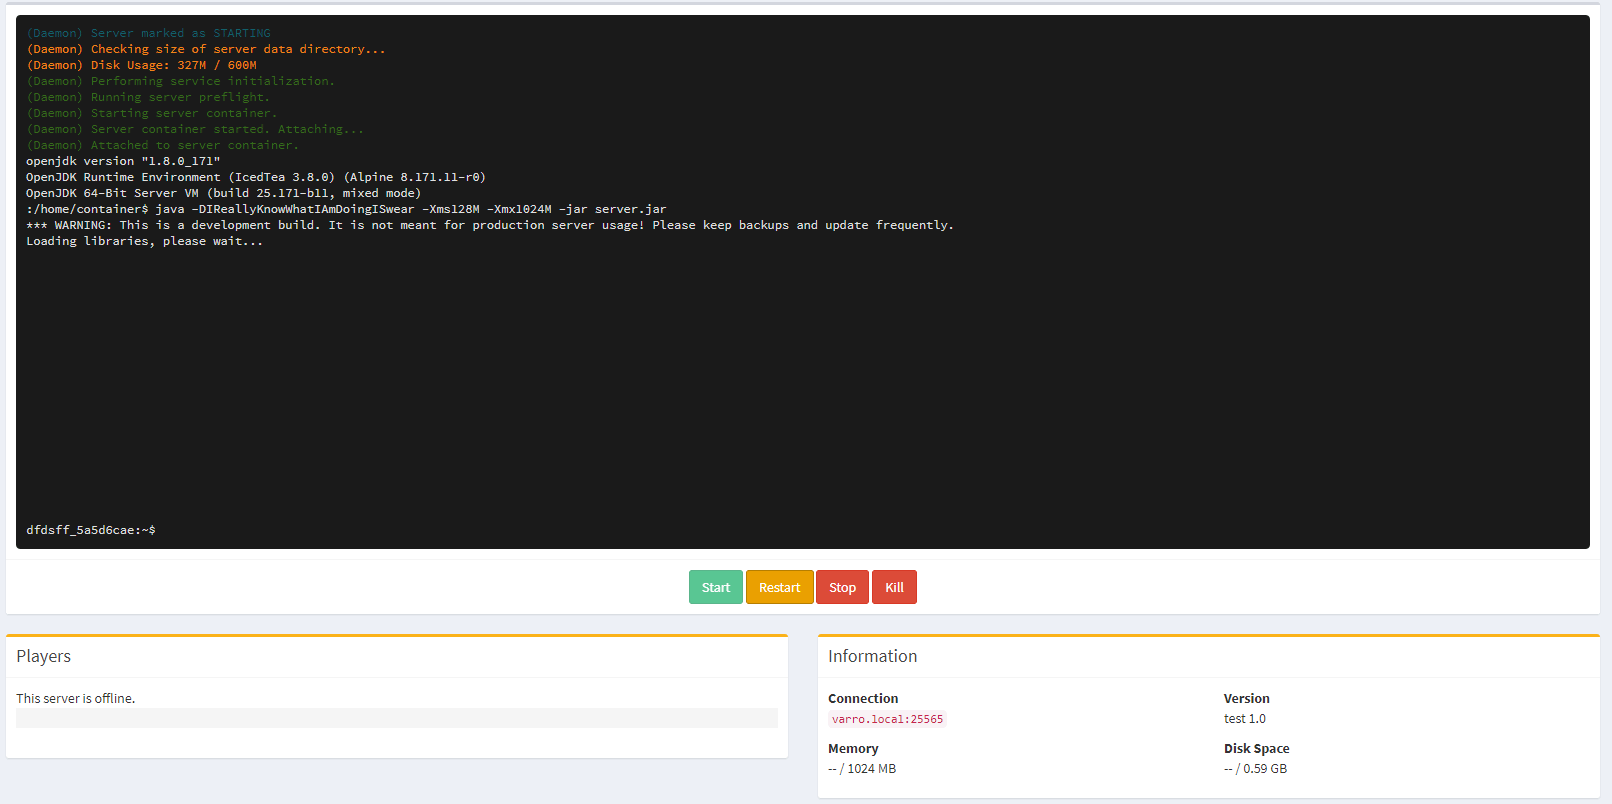Click the 'Loading libraries, please wait...' console line

click(145, 241)
